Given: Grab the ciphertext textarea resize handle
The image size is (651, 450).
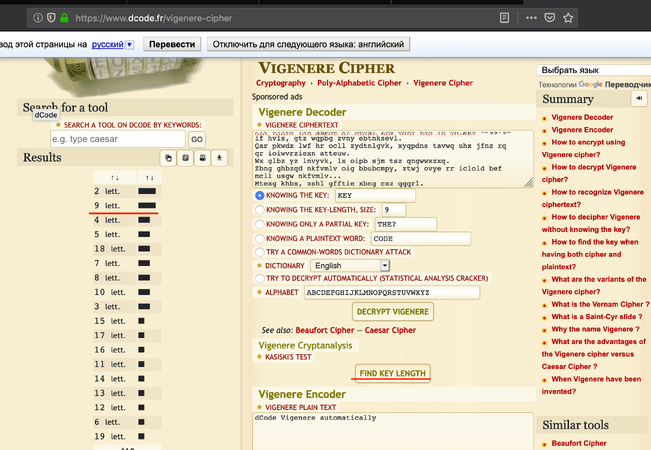Looking at the screenshot, I should [528, 183].
